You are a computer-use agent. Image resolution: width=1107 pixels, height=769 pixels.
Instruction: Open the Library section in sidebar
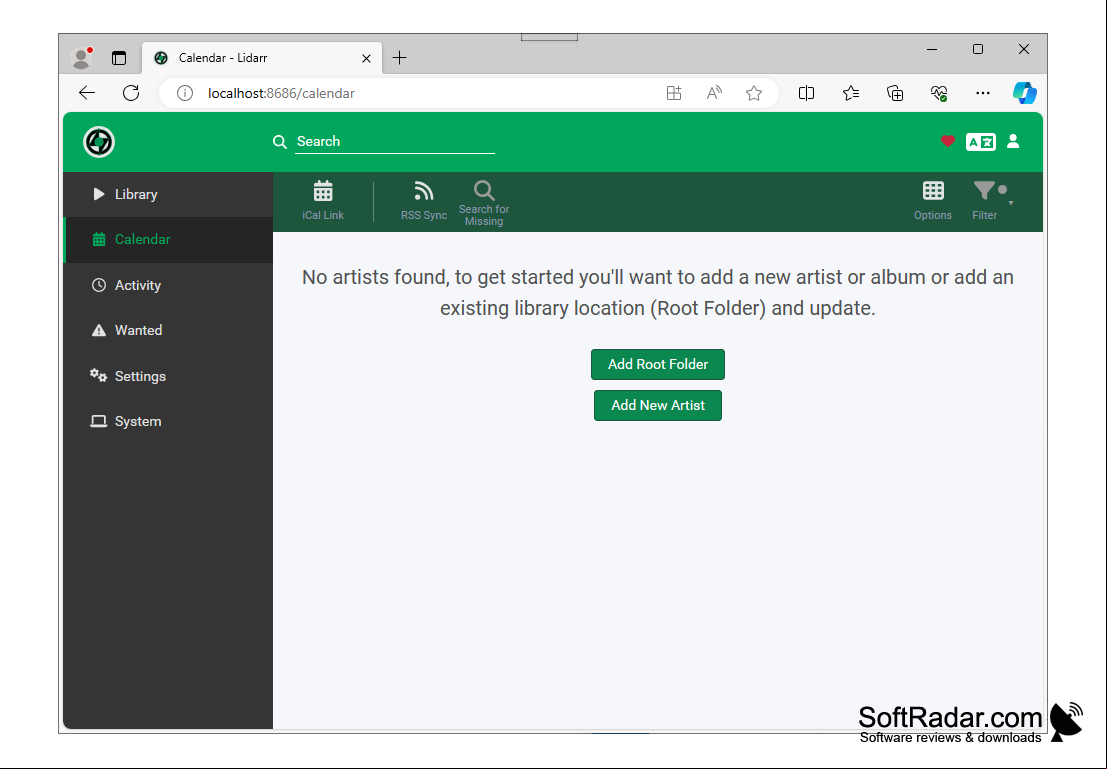click(168, 194)
